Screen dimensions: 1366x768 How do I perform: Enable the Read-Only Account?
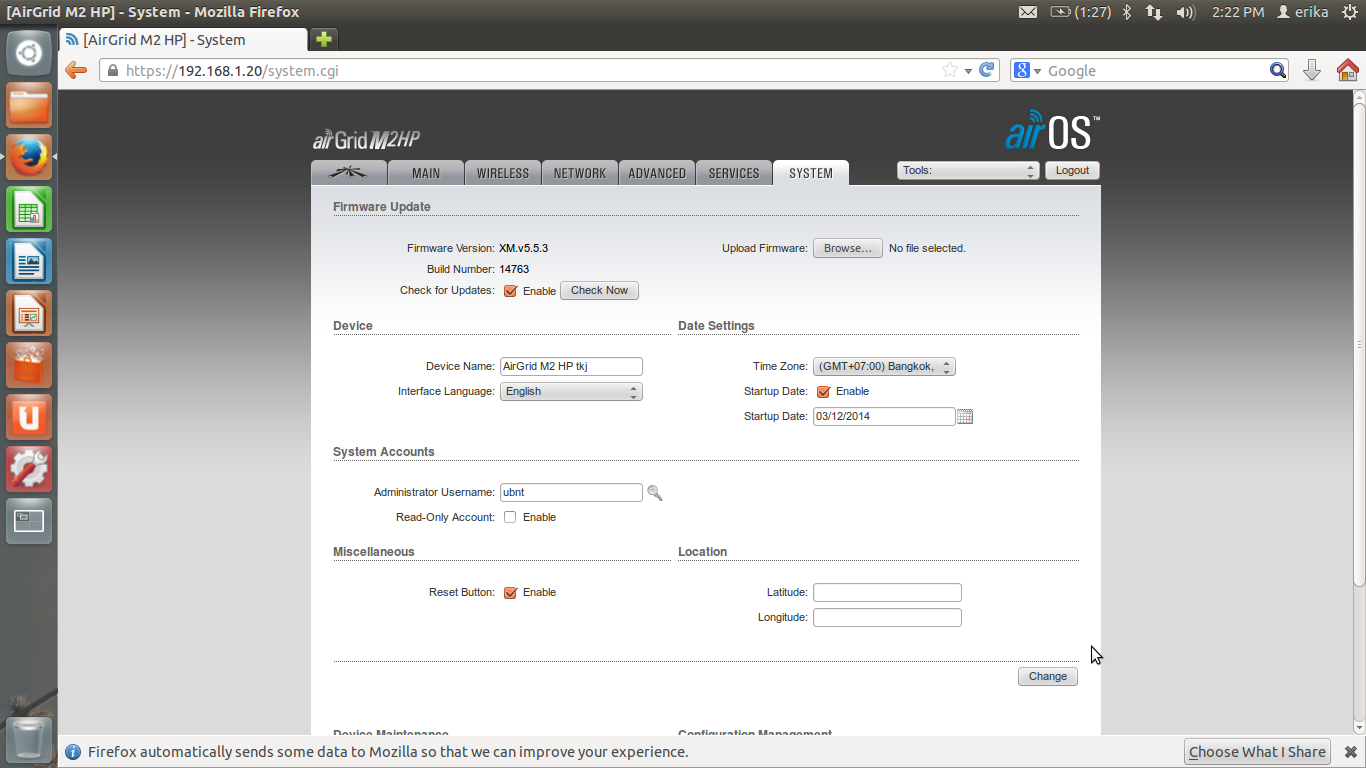(x=510, y=517)
